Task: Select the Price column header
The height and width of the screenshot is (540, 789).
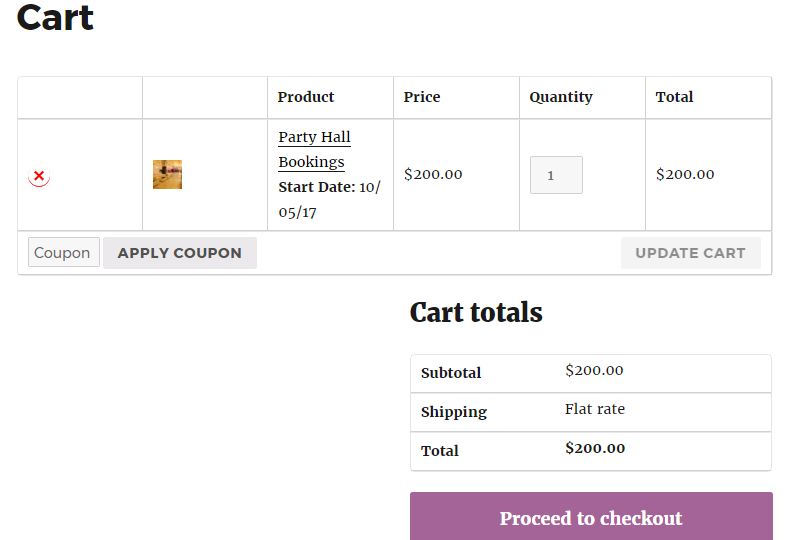Action: click(422, 97)
